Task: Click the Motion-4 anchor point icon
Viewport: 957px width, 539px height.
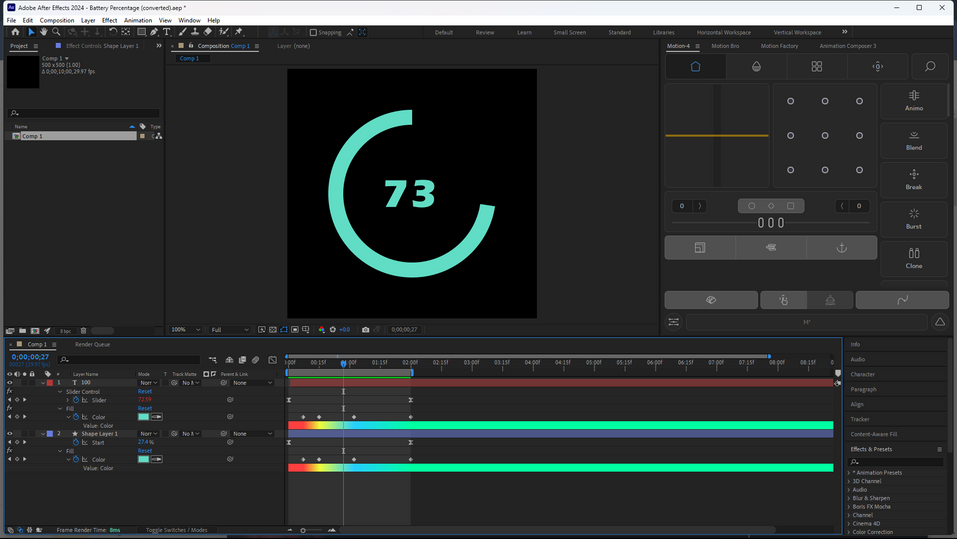Action: click(x=841, y=247)
